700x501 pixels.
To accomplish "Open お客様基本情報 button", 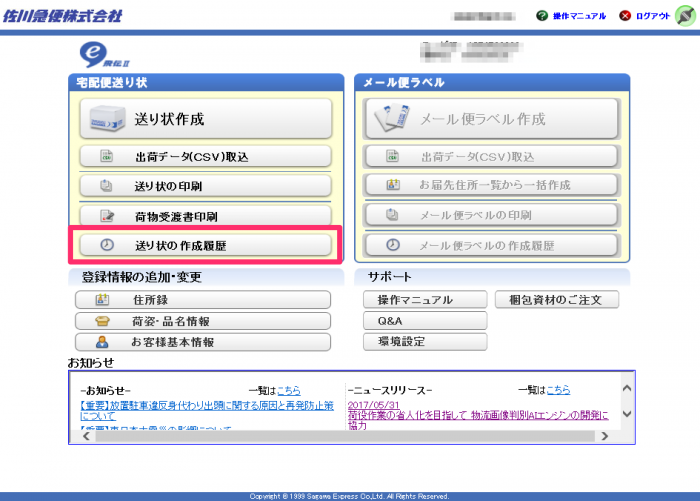I will (x=203, y=342).
